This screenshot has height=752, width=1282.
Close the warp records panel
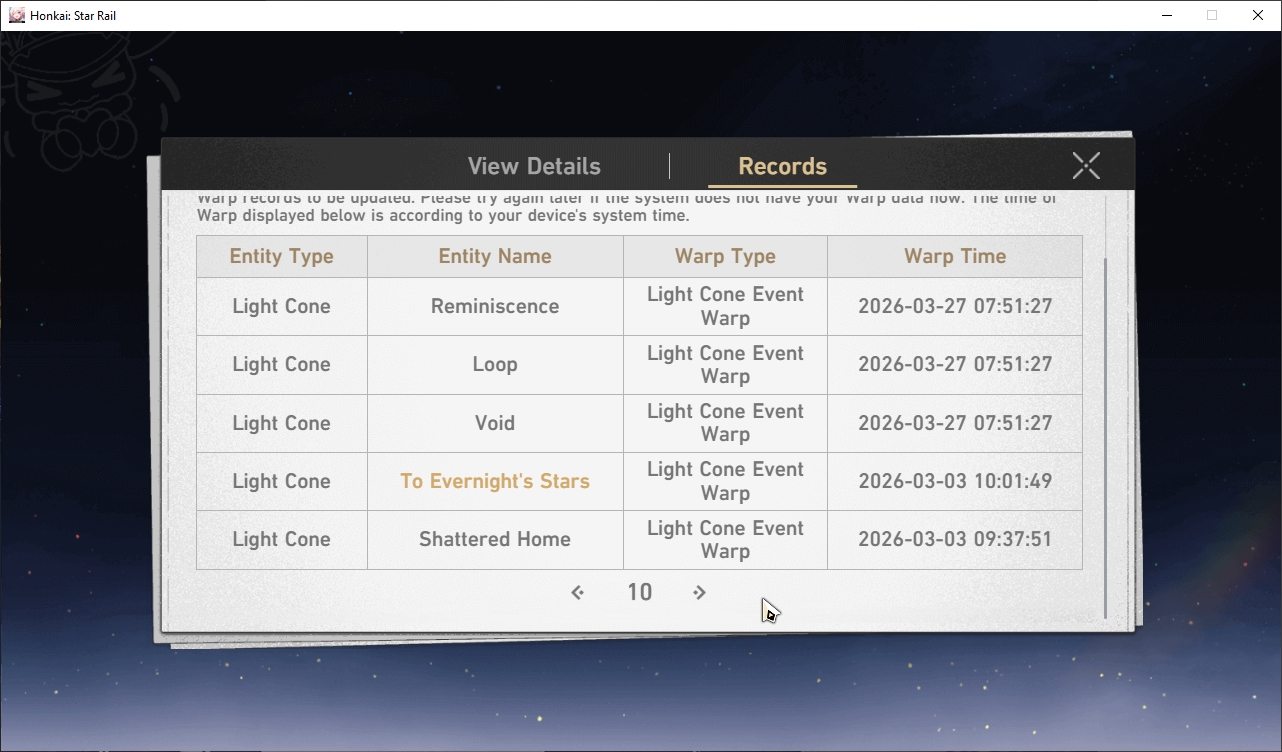(x=1086, y=166)
